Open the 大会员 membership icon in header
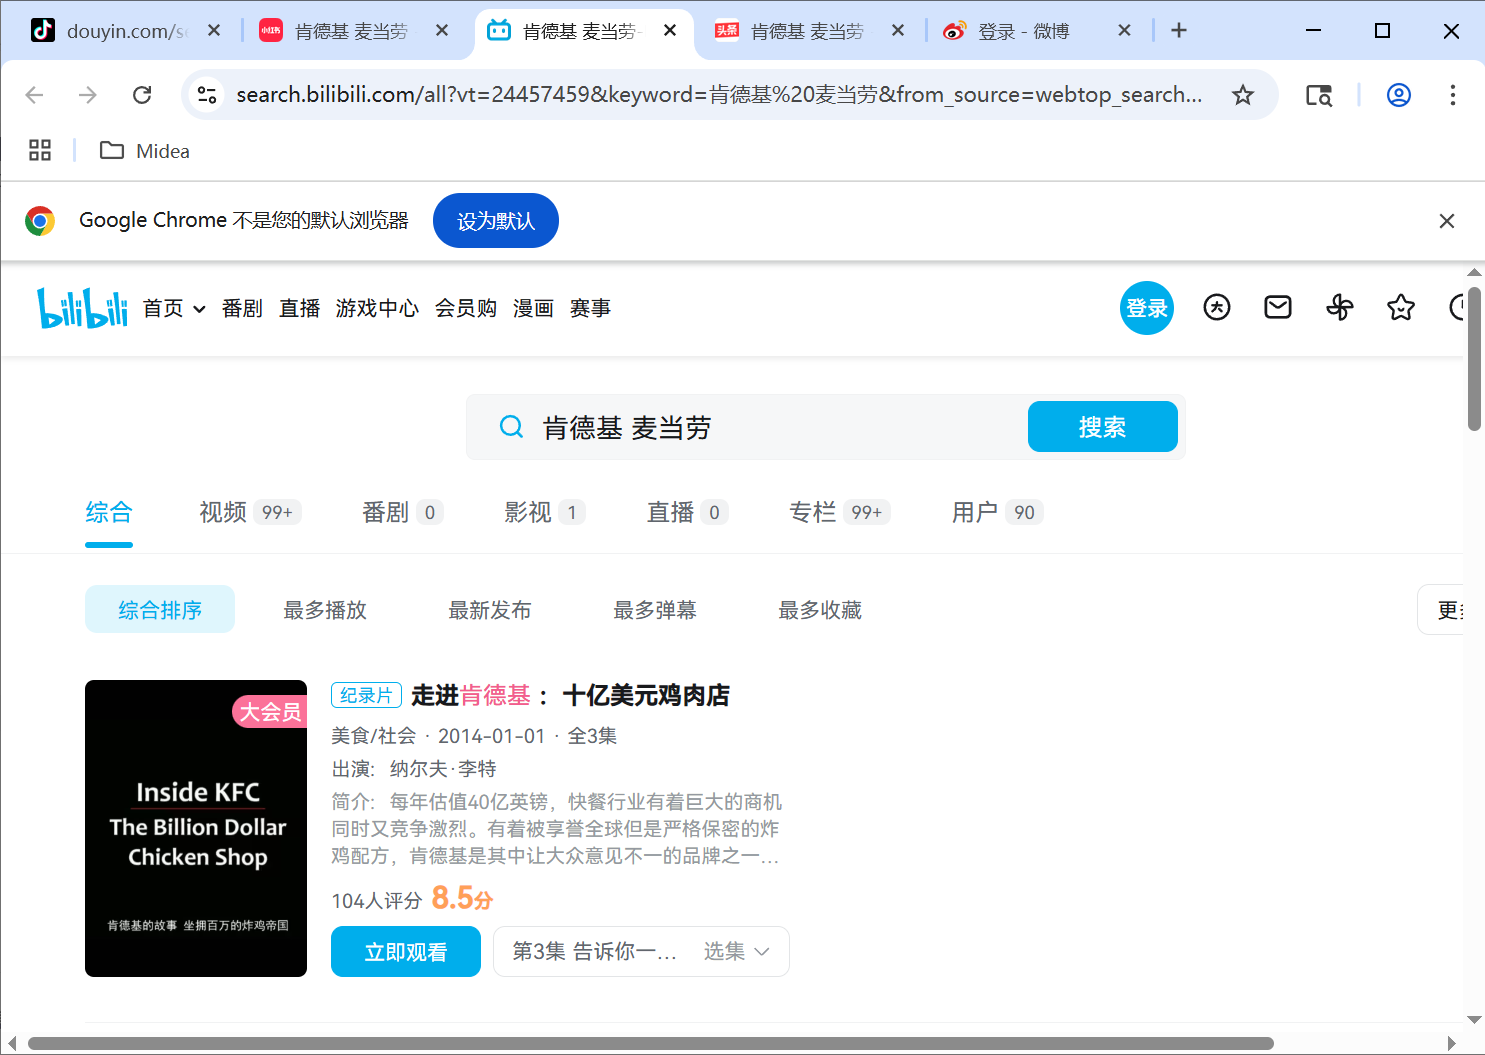 [x=1216, y=307]
